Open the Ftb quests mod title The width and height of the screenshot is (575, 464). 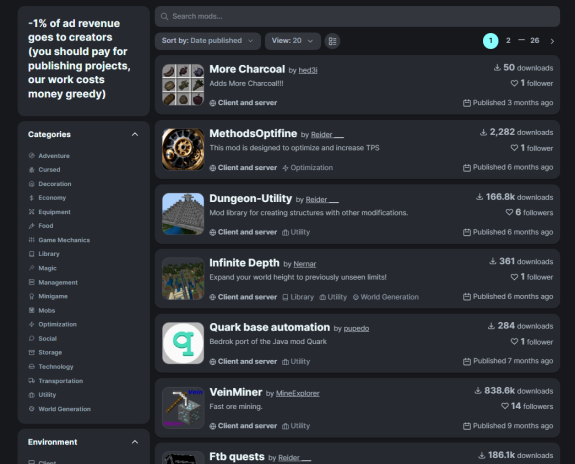[237, 457]
